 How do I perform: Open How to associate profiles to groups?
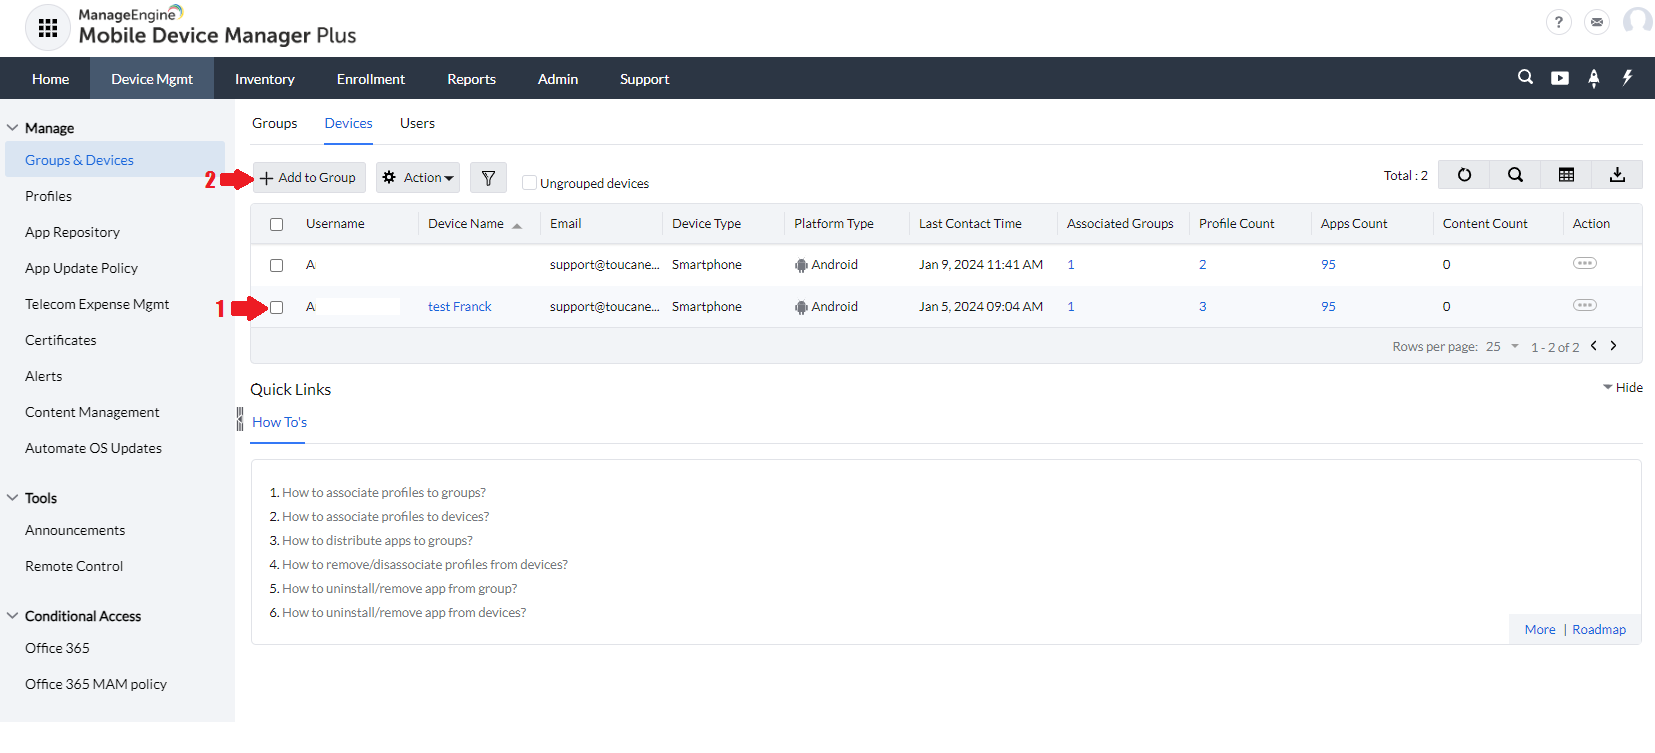pos(384,492)
